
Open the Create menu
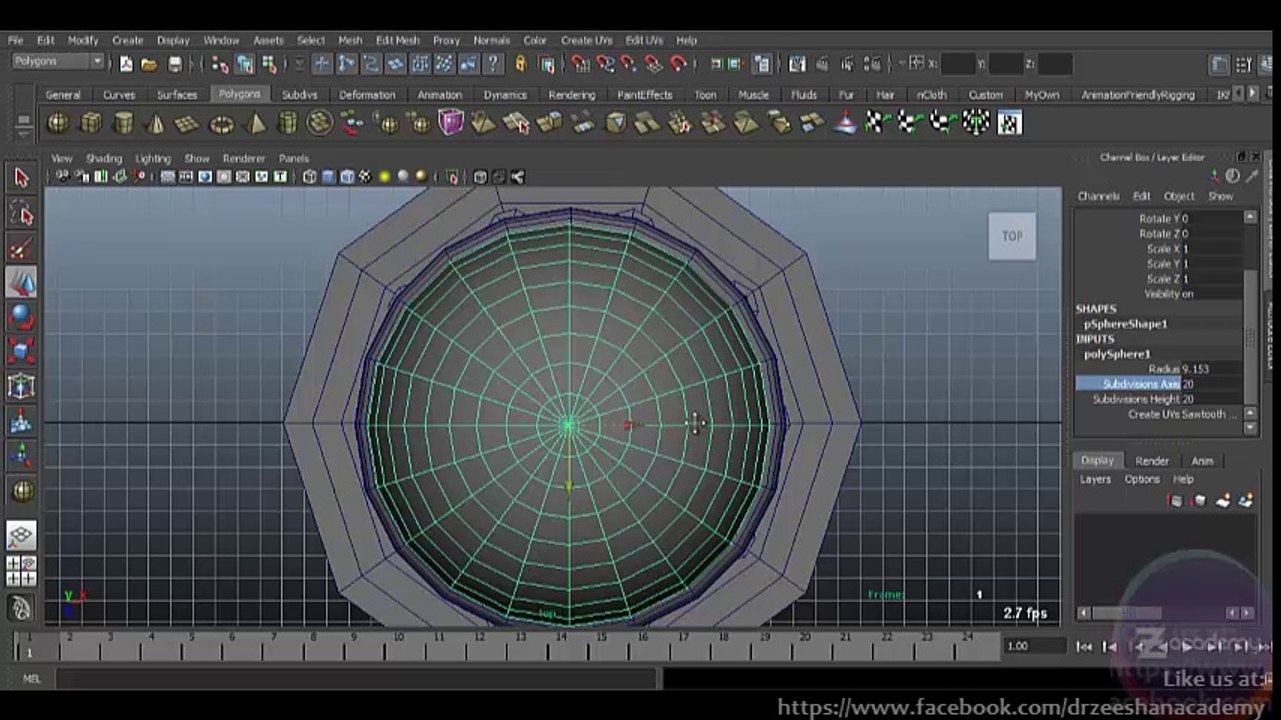(127, 40)
